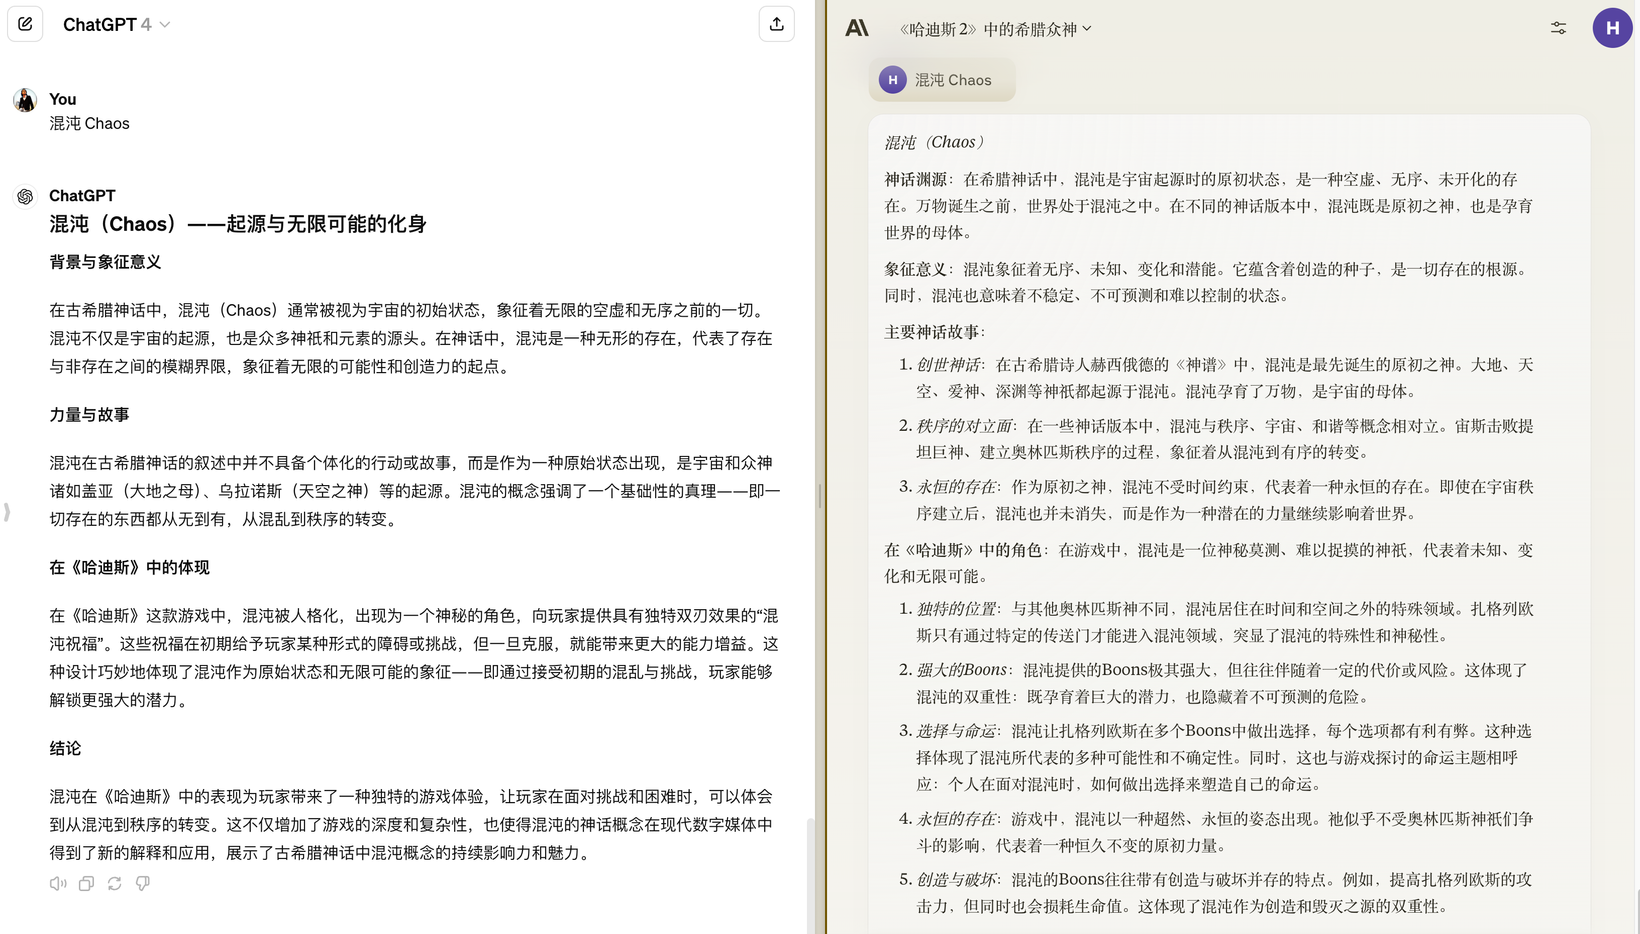Click the share conversation upload icon
This screenshot has width=1640, height=934.
point(776,24)
